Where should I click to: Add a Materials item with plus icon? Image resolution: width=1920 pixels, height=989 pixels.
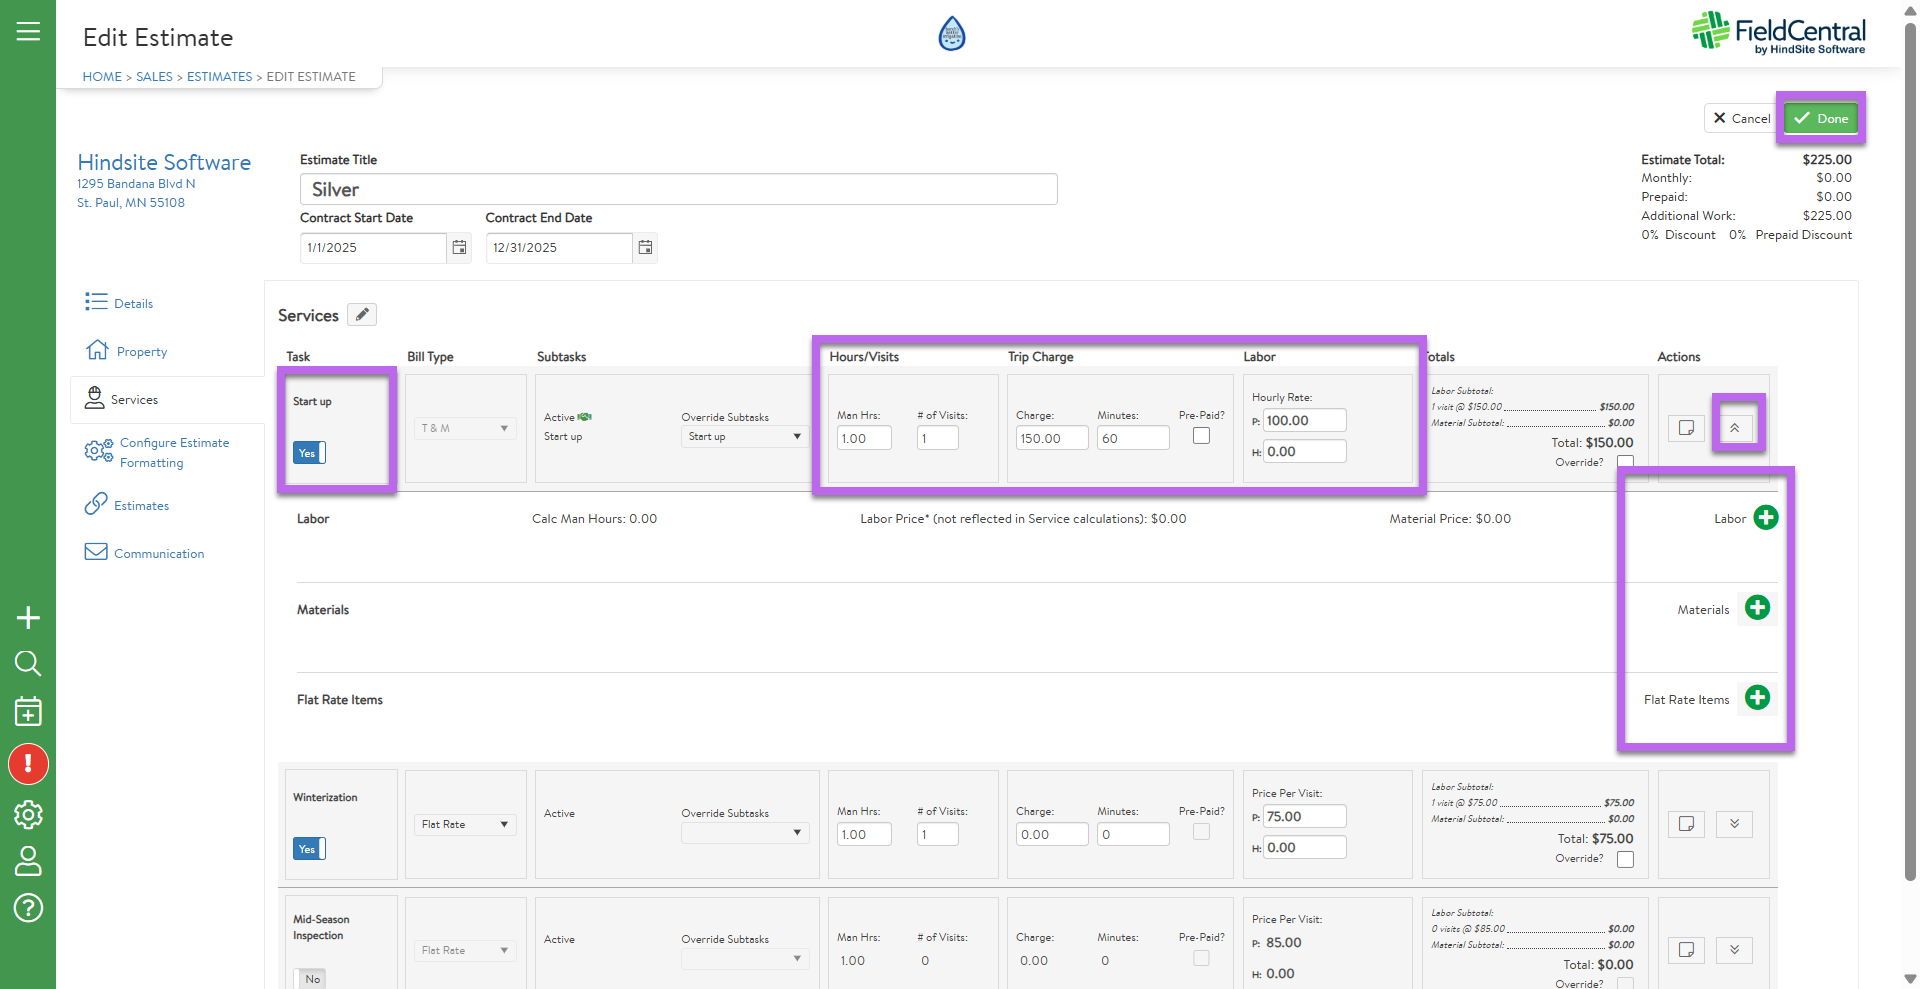tap(1757, 608)
